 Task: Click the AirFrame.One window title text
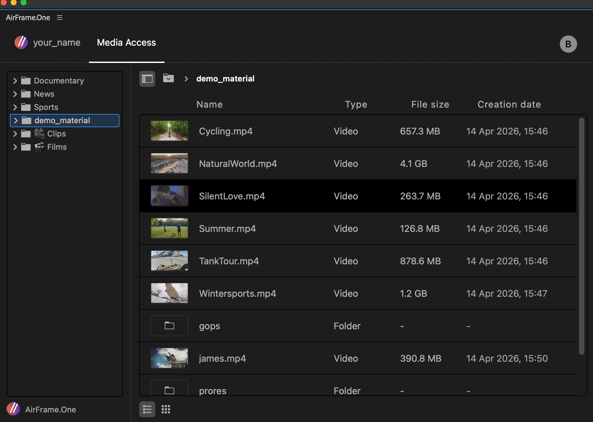28,18
